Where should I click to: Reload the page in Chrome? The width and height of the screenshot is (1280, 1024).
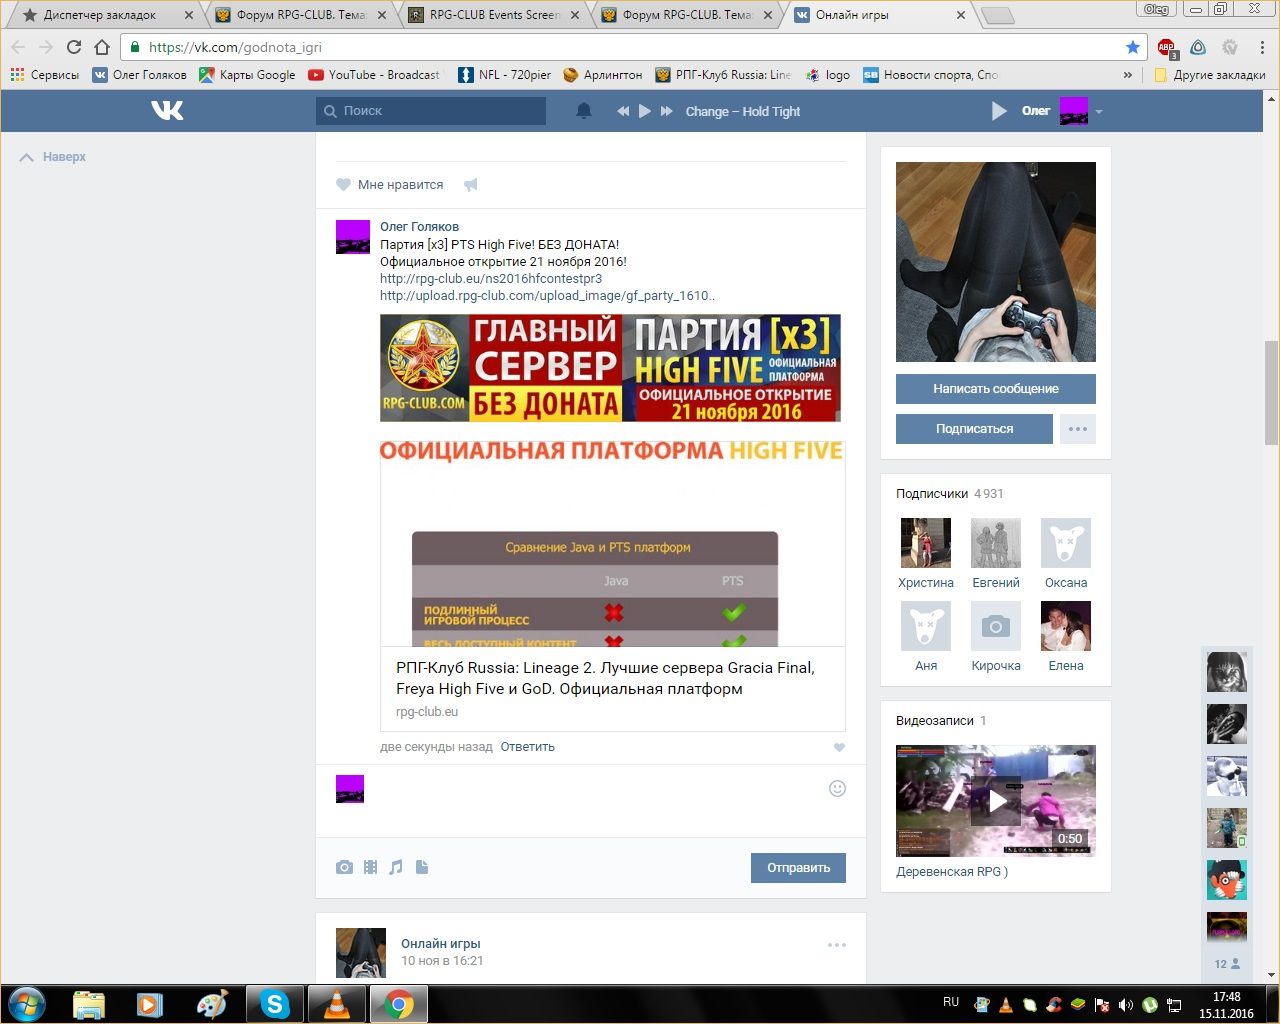[x=74, y=47]
